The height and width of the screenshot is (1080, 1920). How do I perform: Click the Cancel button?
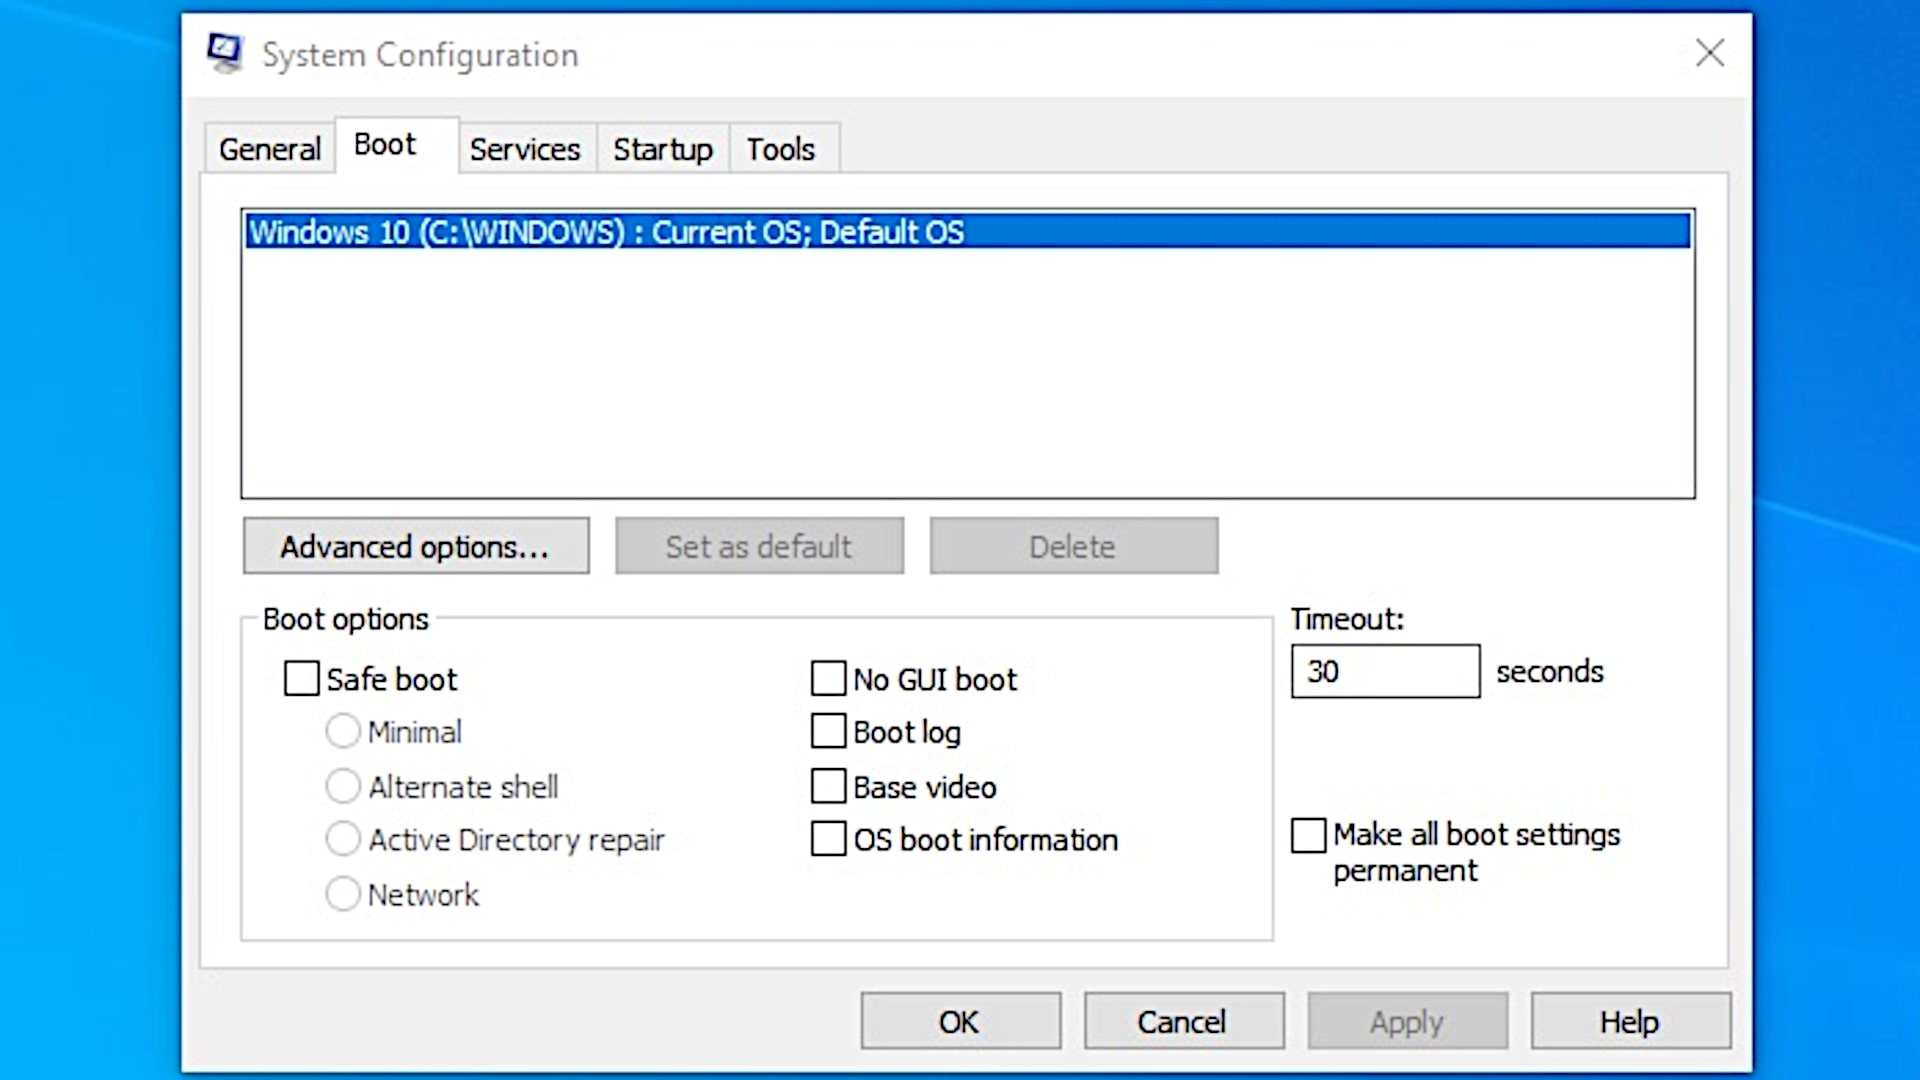[x=1183, y=1021]
